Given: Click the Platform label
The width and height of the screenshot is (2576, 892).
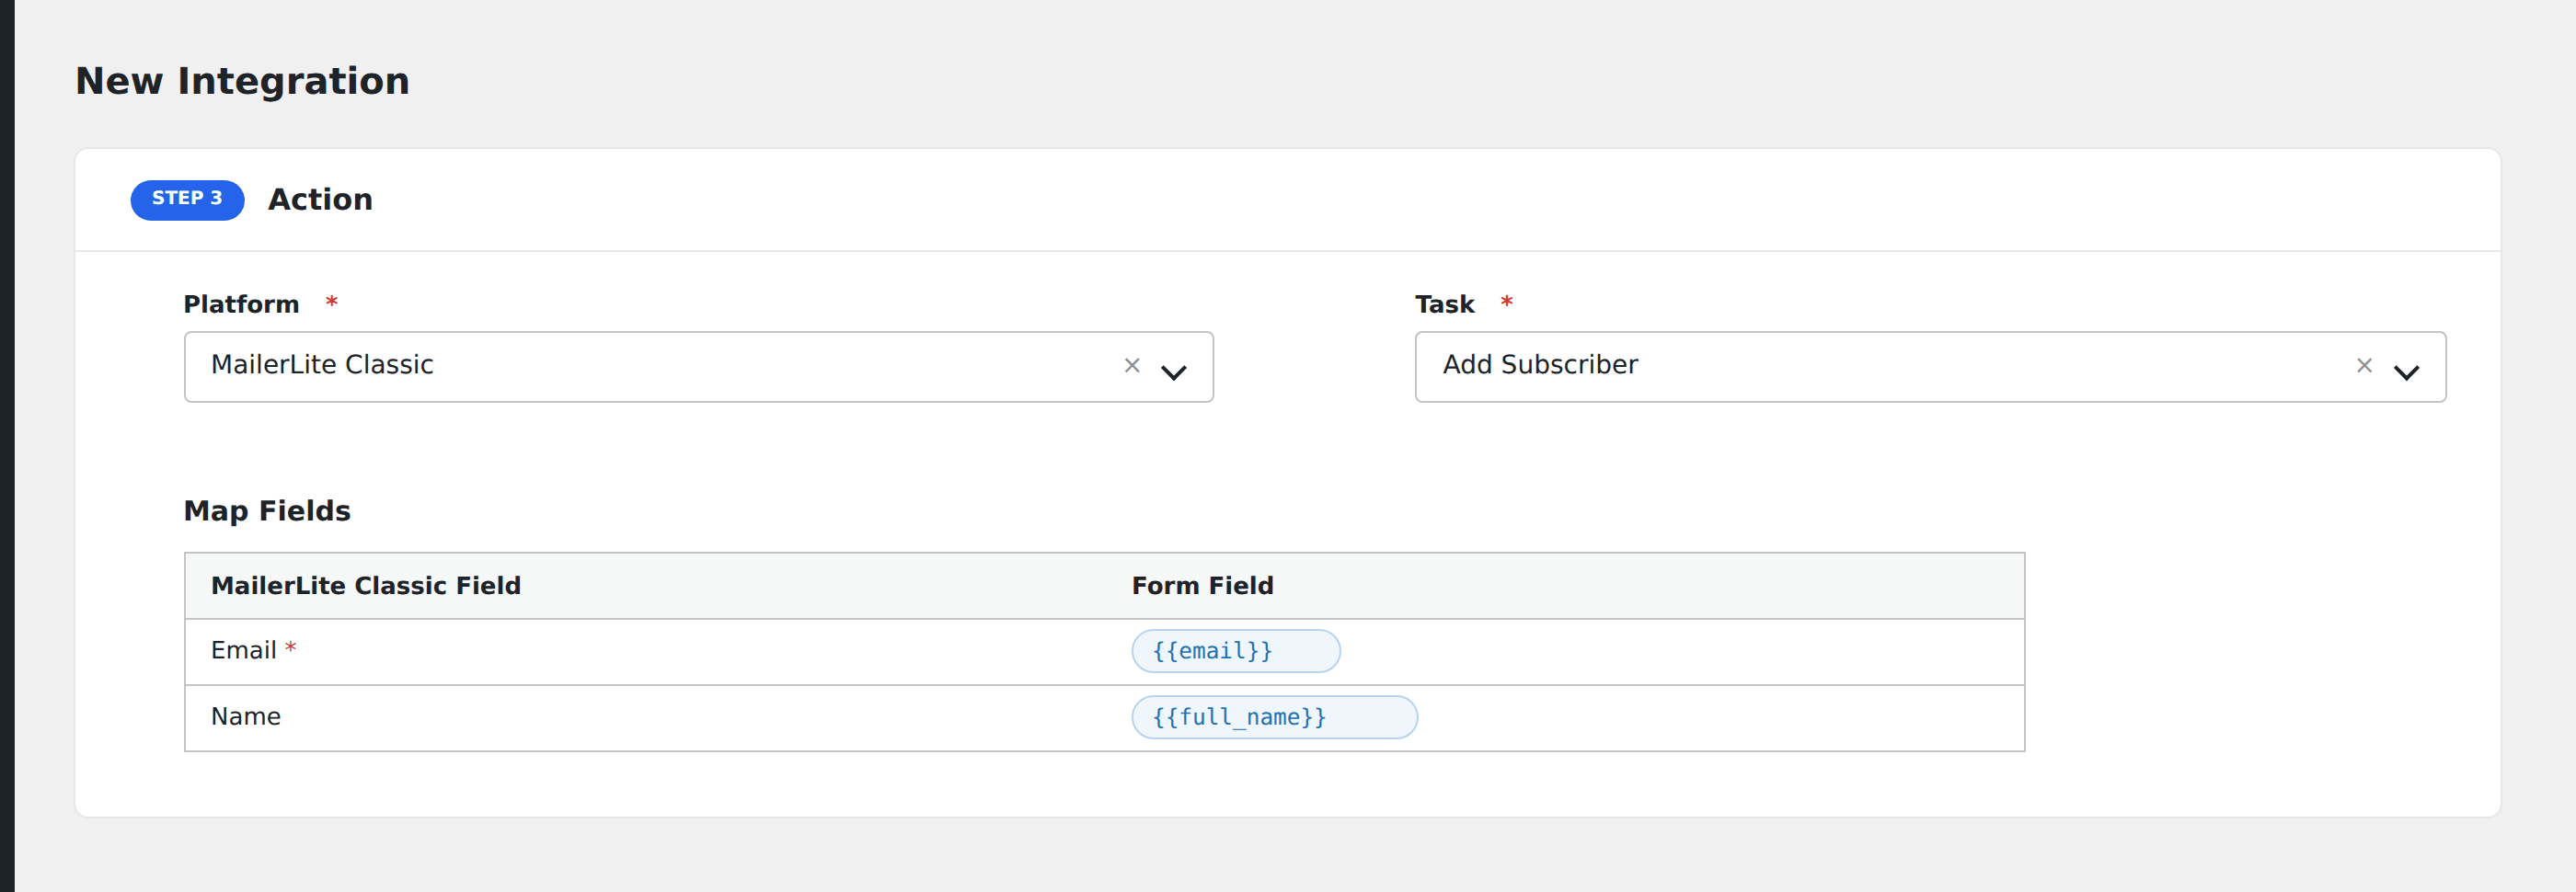Looking at the screenshot, I should pyautogui.click(x=241, y=304).
